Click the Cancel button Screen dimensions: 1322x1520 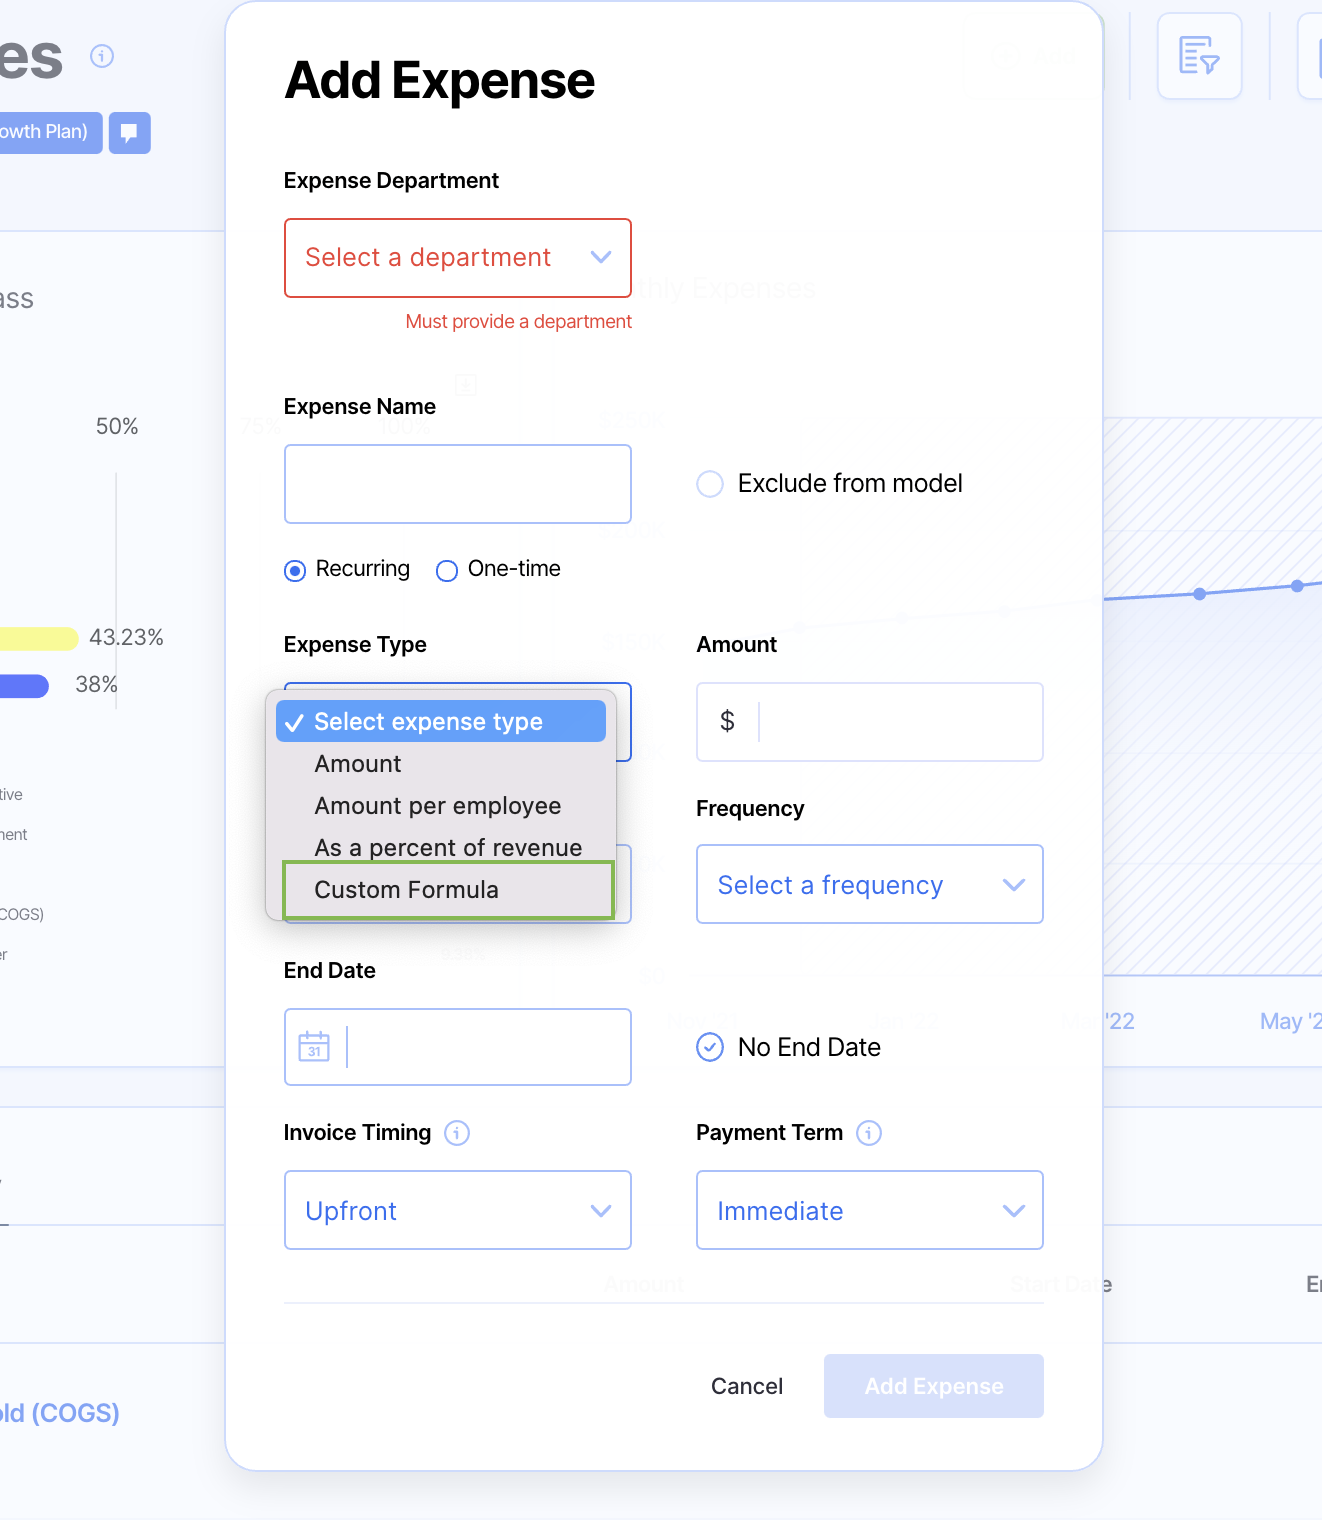pos(746,1386)
